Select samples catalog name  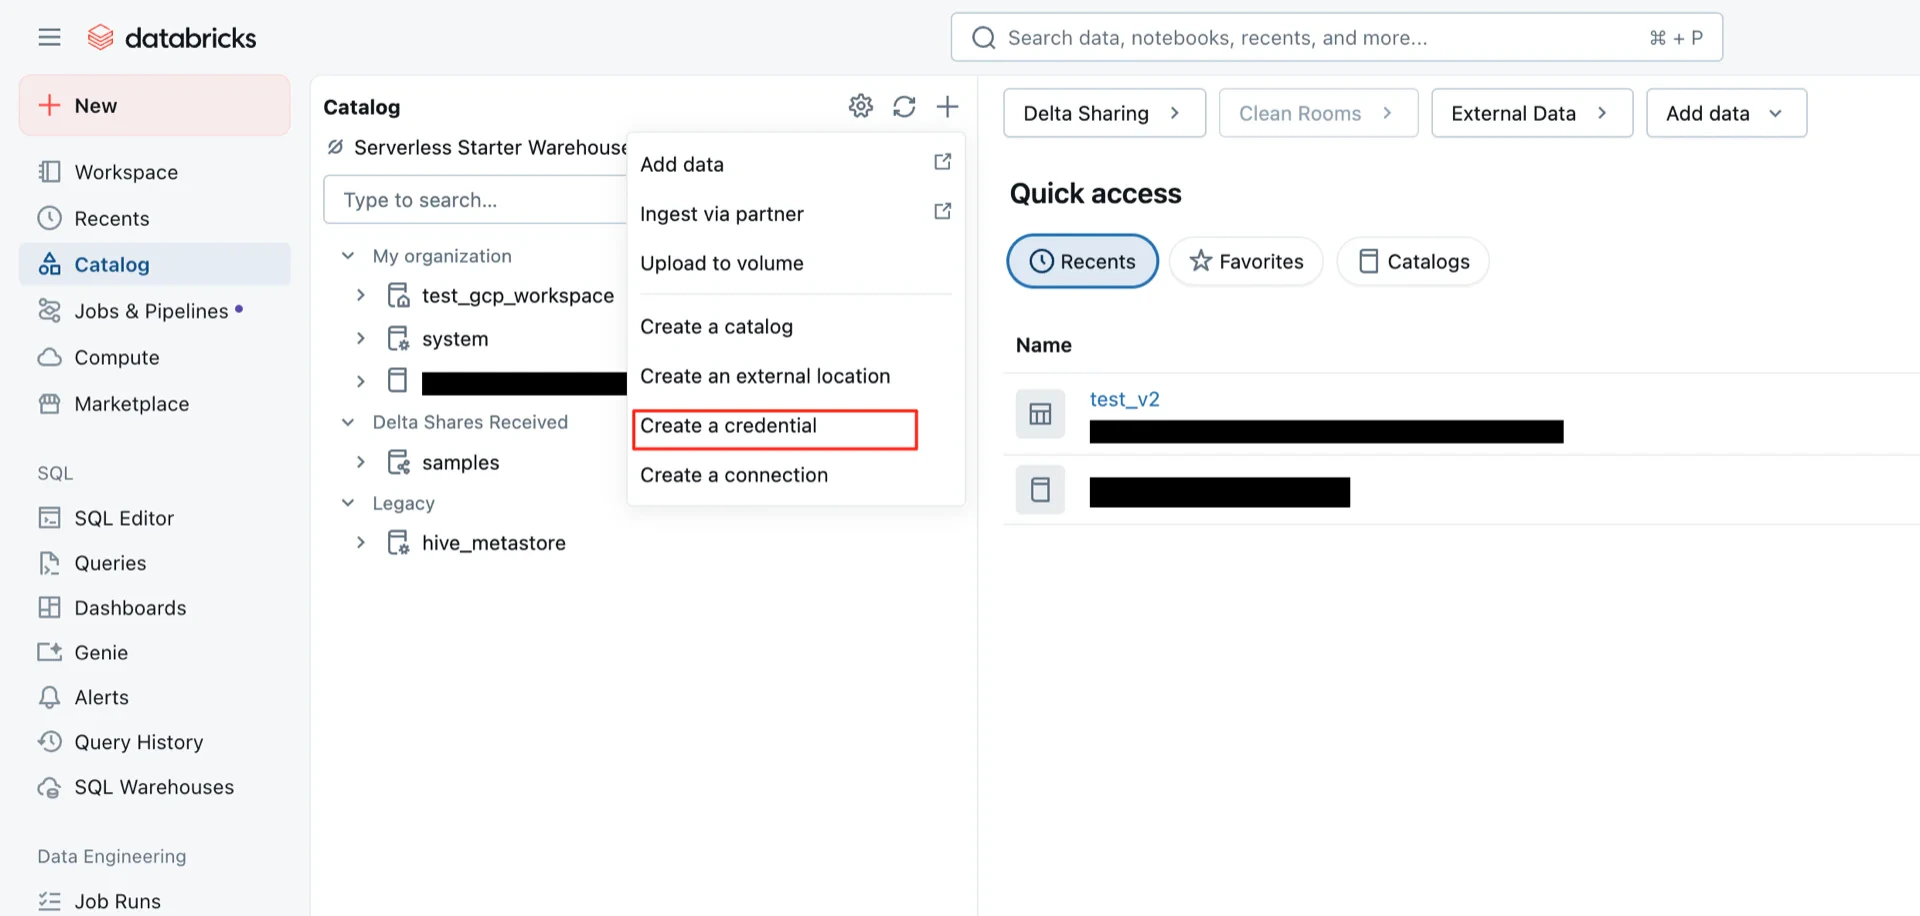(x=460, y=463)
